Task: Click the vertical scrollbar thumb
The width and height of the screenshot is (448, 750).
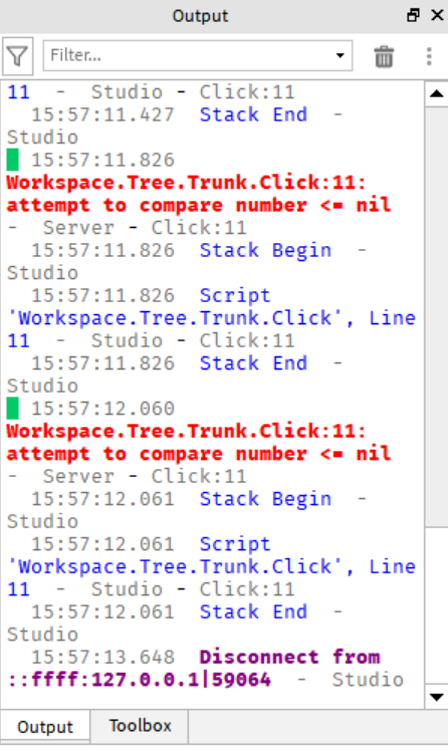Action: pyautogui.click(x=436, y=317)
